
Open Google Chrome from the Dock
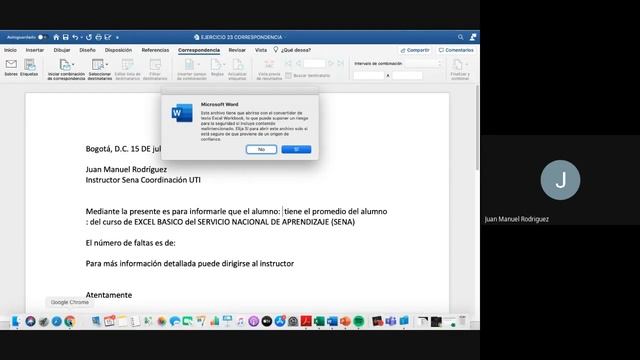(x=70, y=322)
